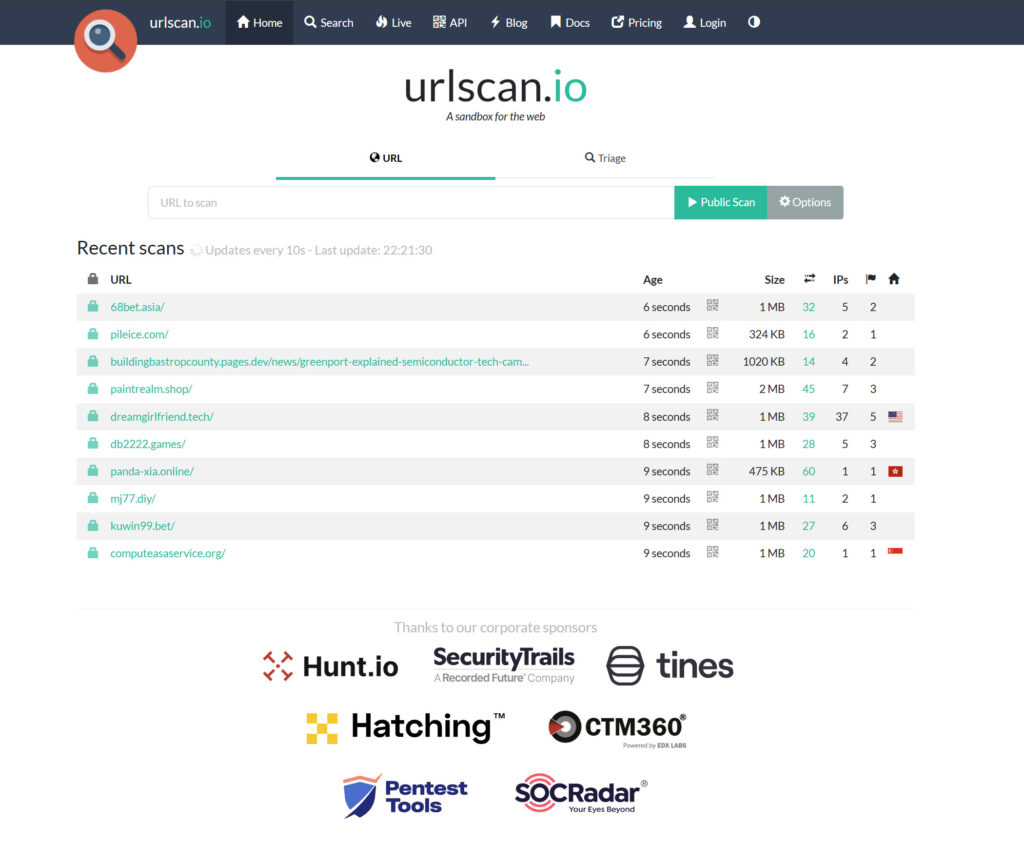
Task: Visit the Hatching sponsor logo
Action: point(406,727)
